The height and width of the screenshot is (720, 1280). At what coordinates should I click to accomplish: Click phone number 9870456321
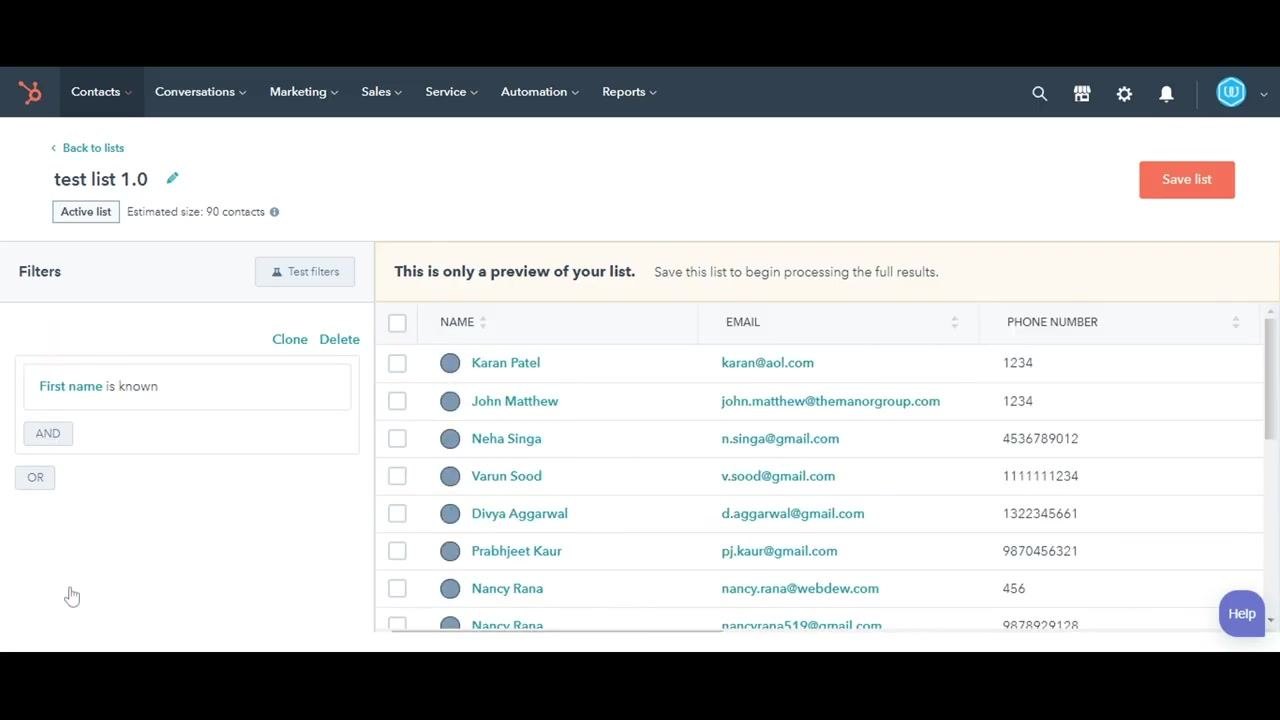[x=1040, y=551]
